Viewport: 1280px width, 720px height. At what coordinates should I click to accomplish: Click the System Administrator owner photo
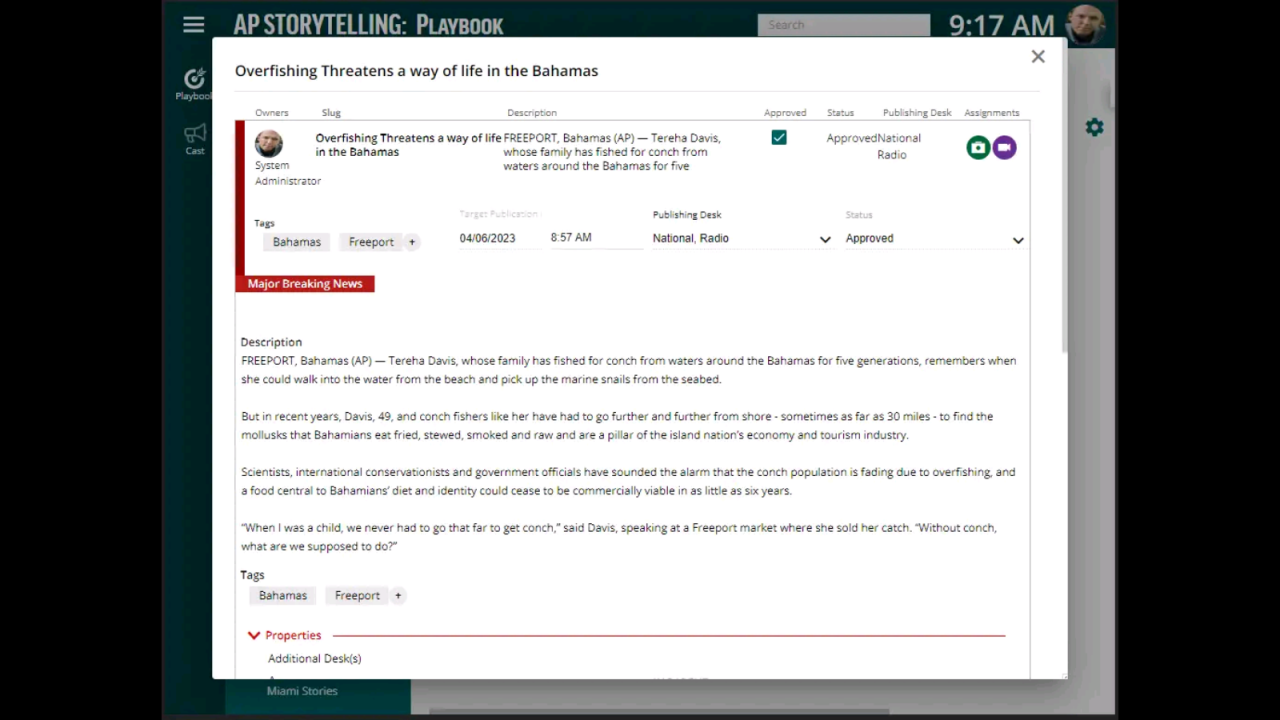269,143
